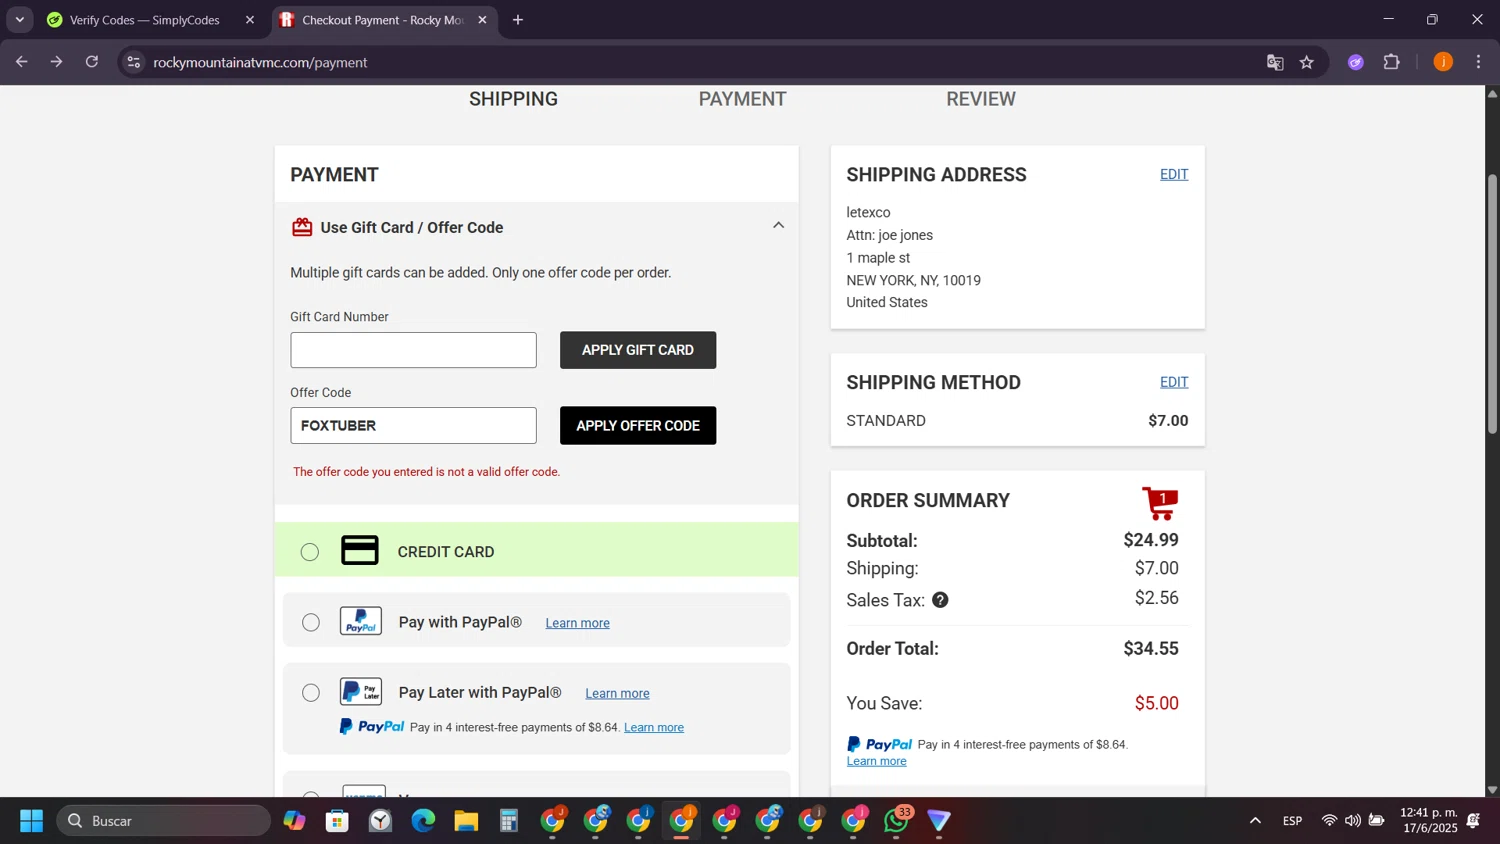Click the taskbar Buscar search box
The height and width of the screenshot is (844, 1500).
click(164, 821)
